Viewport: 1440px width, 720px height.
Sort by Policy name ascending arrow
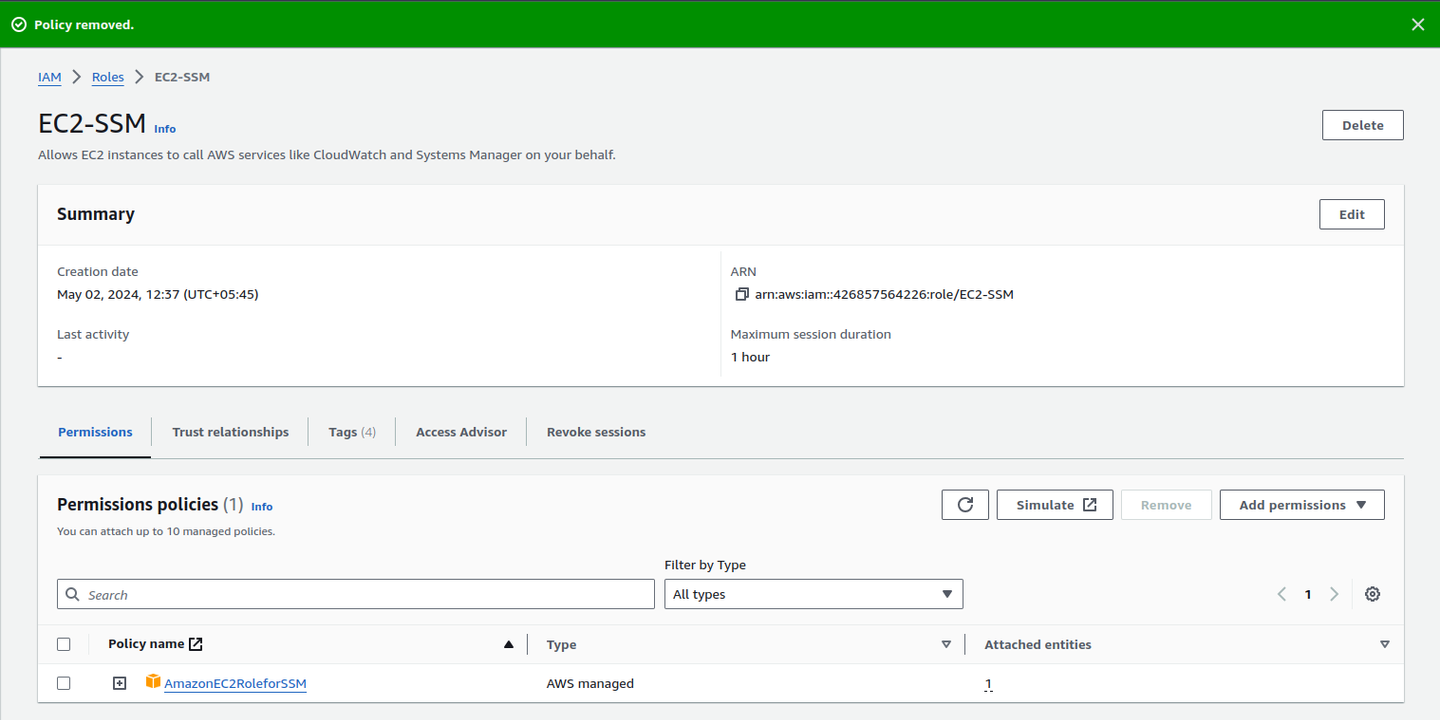[508, 645]
